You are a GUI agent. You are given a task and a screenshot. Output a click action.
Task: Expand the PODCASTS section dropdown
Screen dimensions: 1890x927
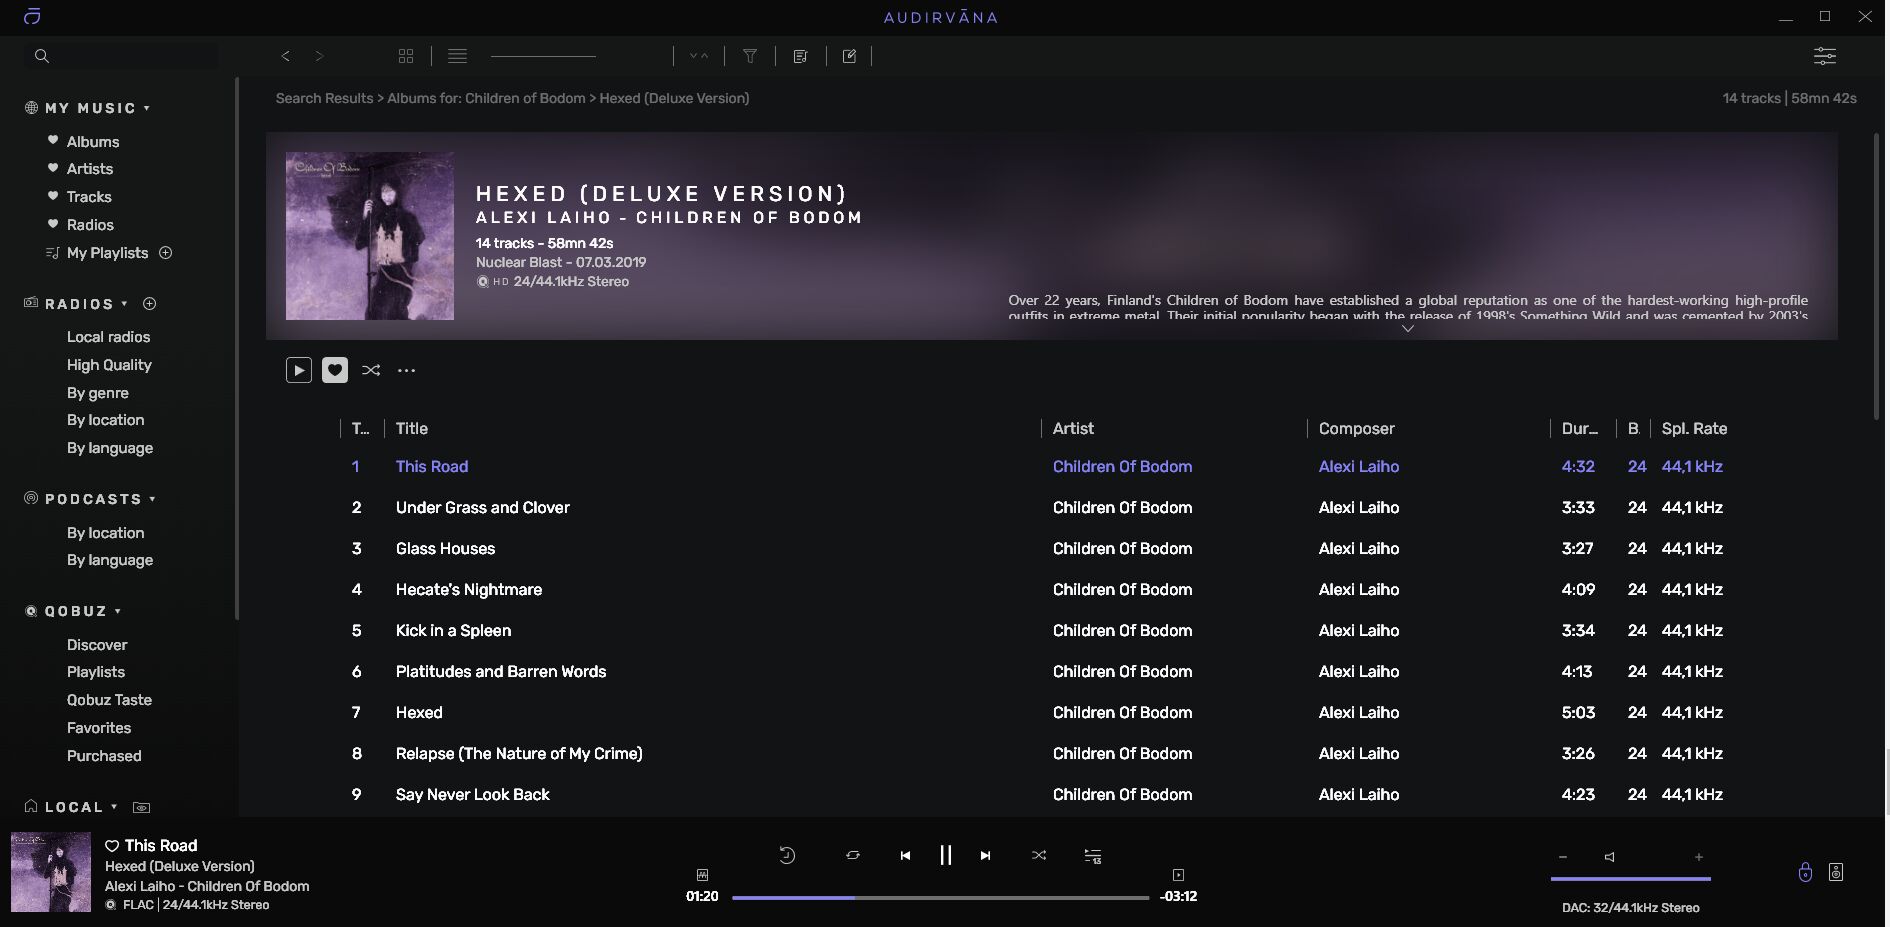(x=153, y=499)
